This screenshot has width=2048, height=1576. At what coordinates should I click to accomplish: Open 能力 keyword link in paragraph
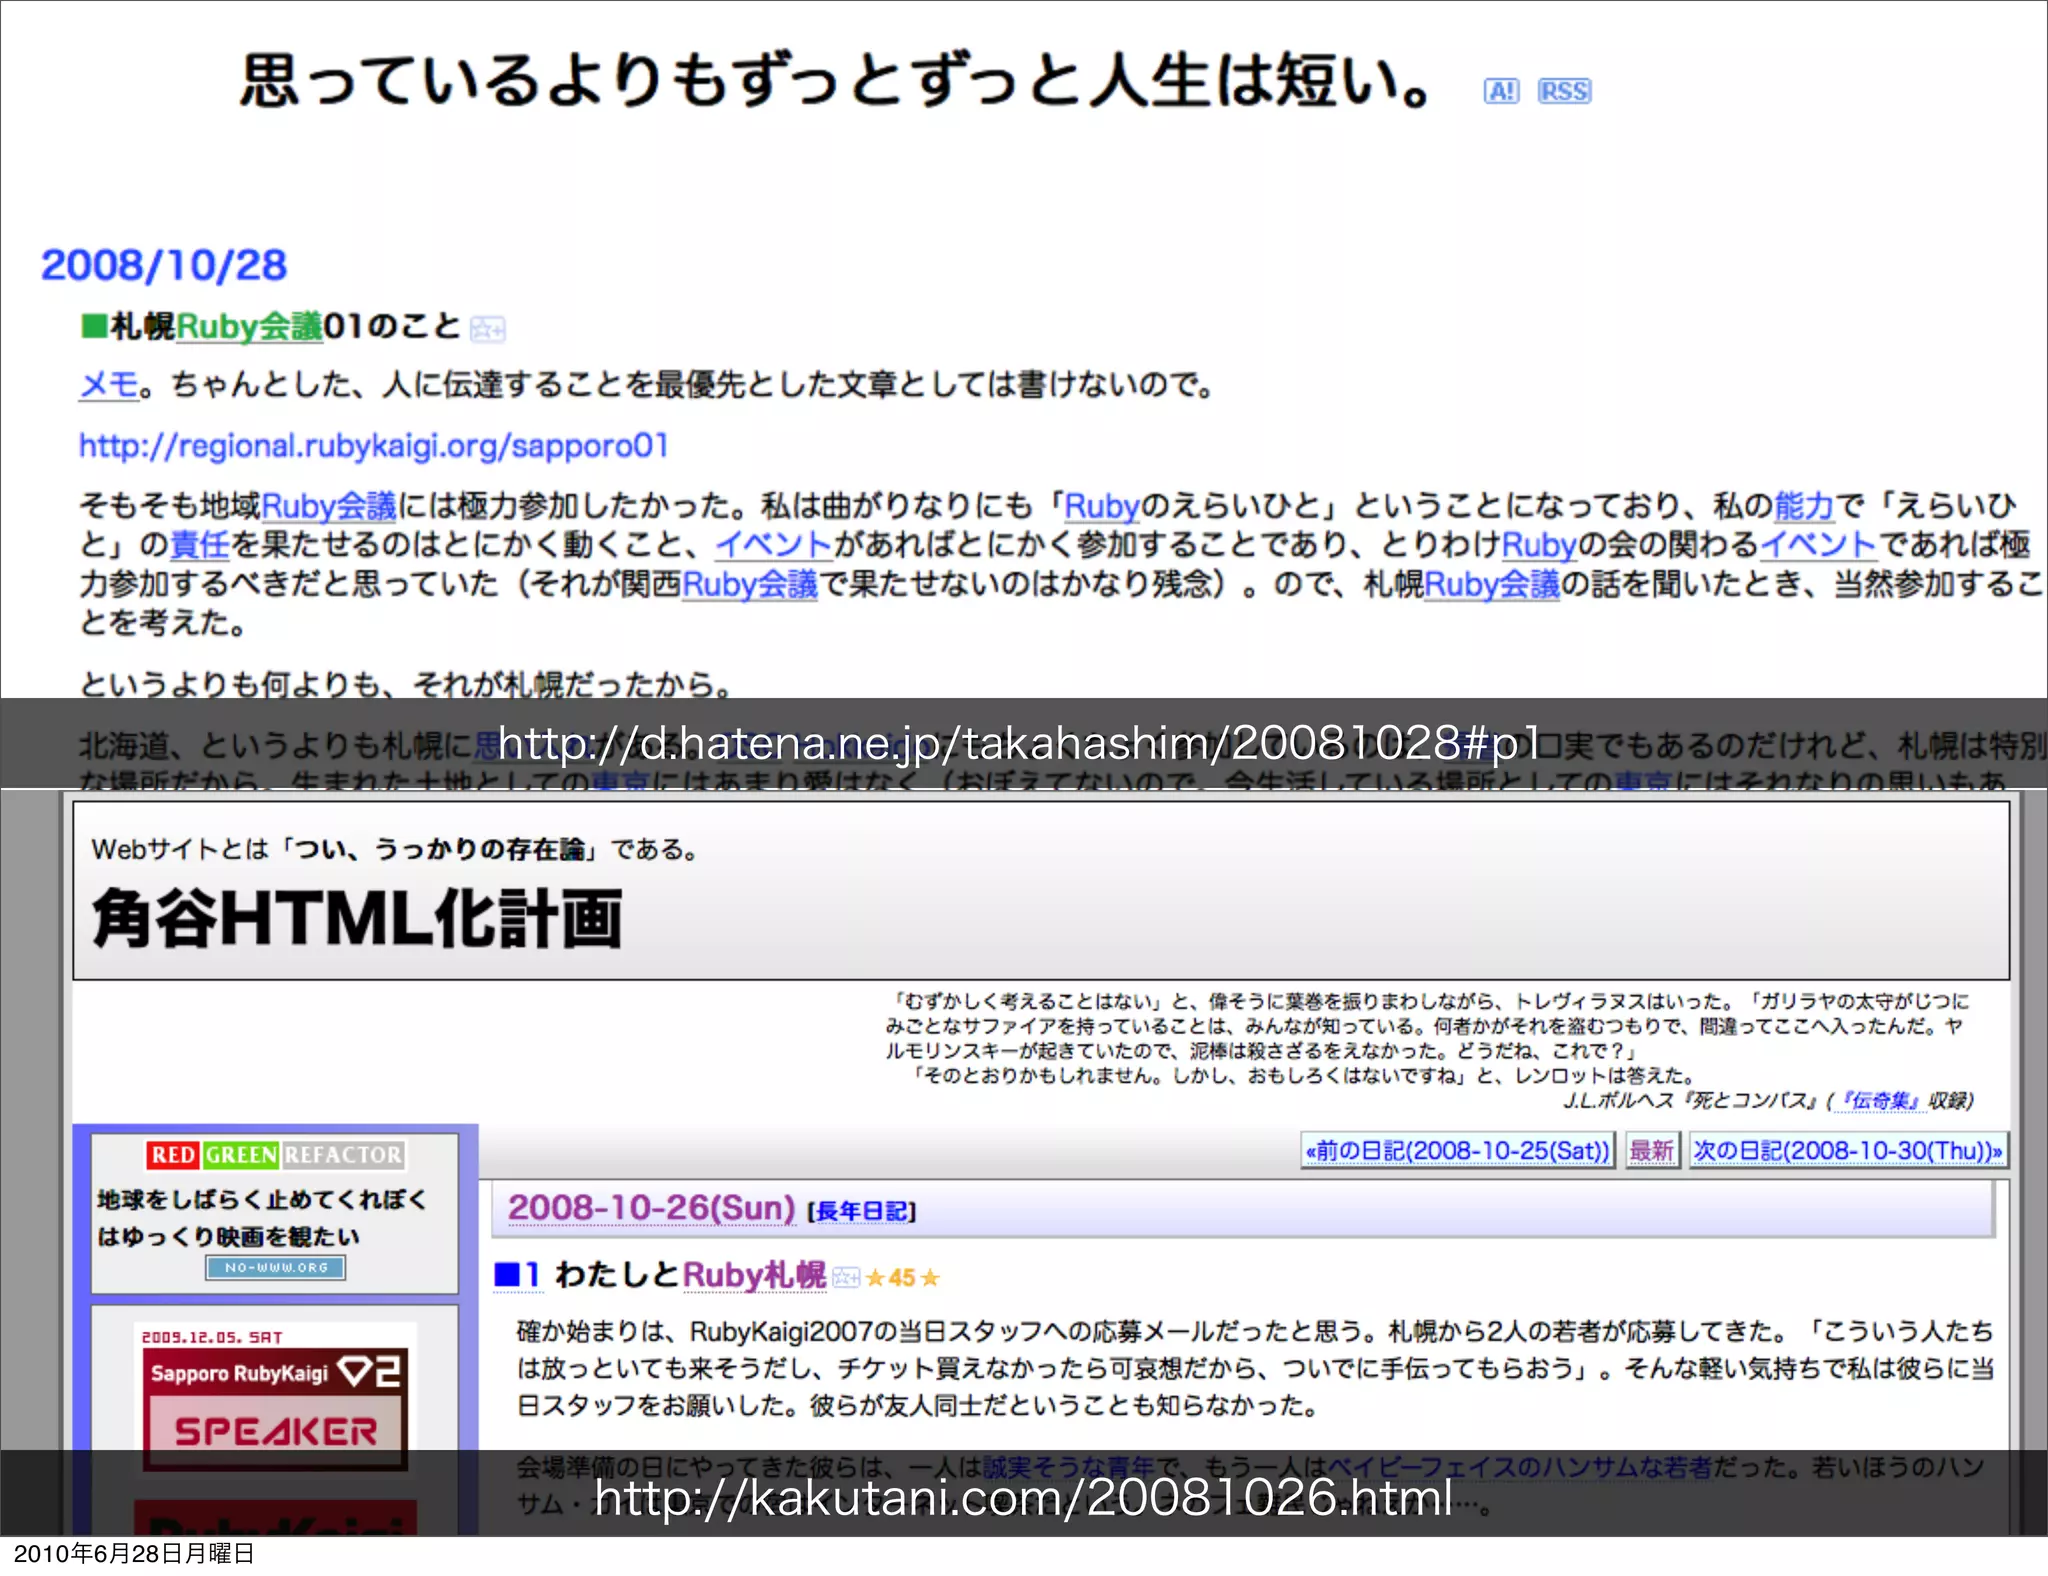coord(1804,506)
